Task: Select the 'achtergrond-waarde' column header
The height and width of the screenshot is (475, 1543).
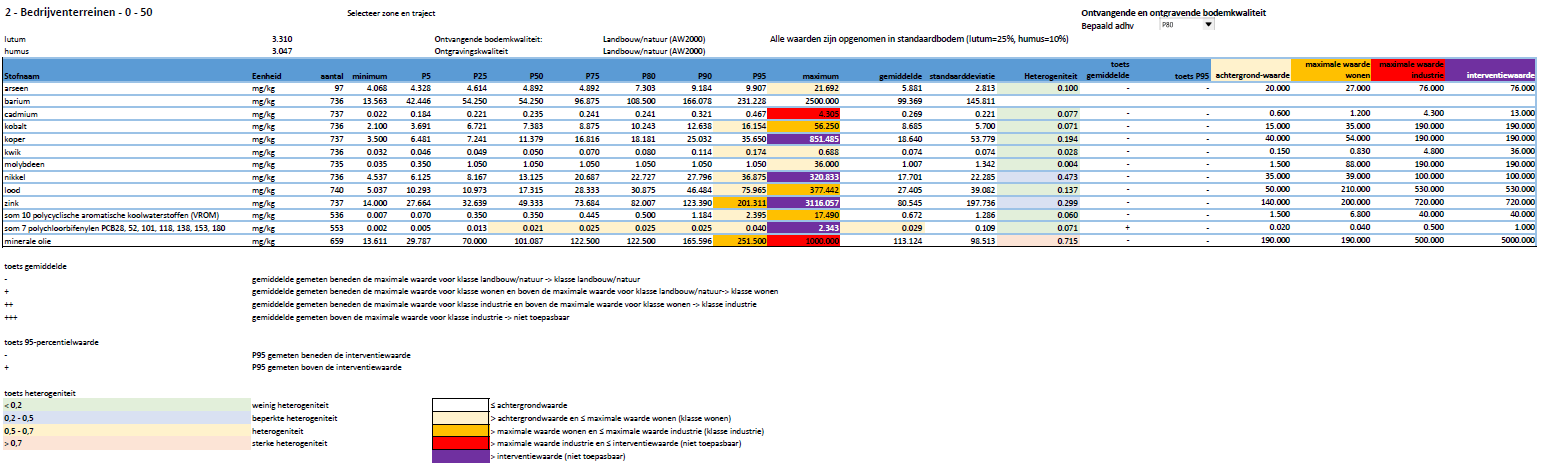Action: 1250,76
